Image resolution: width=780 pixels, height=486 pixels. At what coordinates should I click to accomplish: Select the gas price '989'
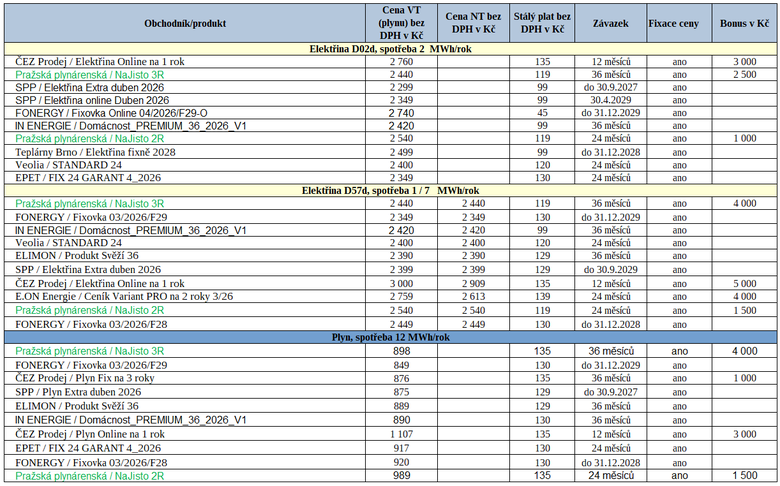point(401,476)
